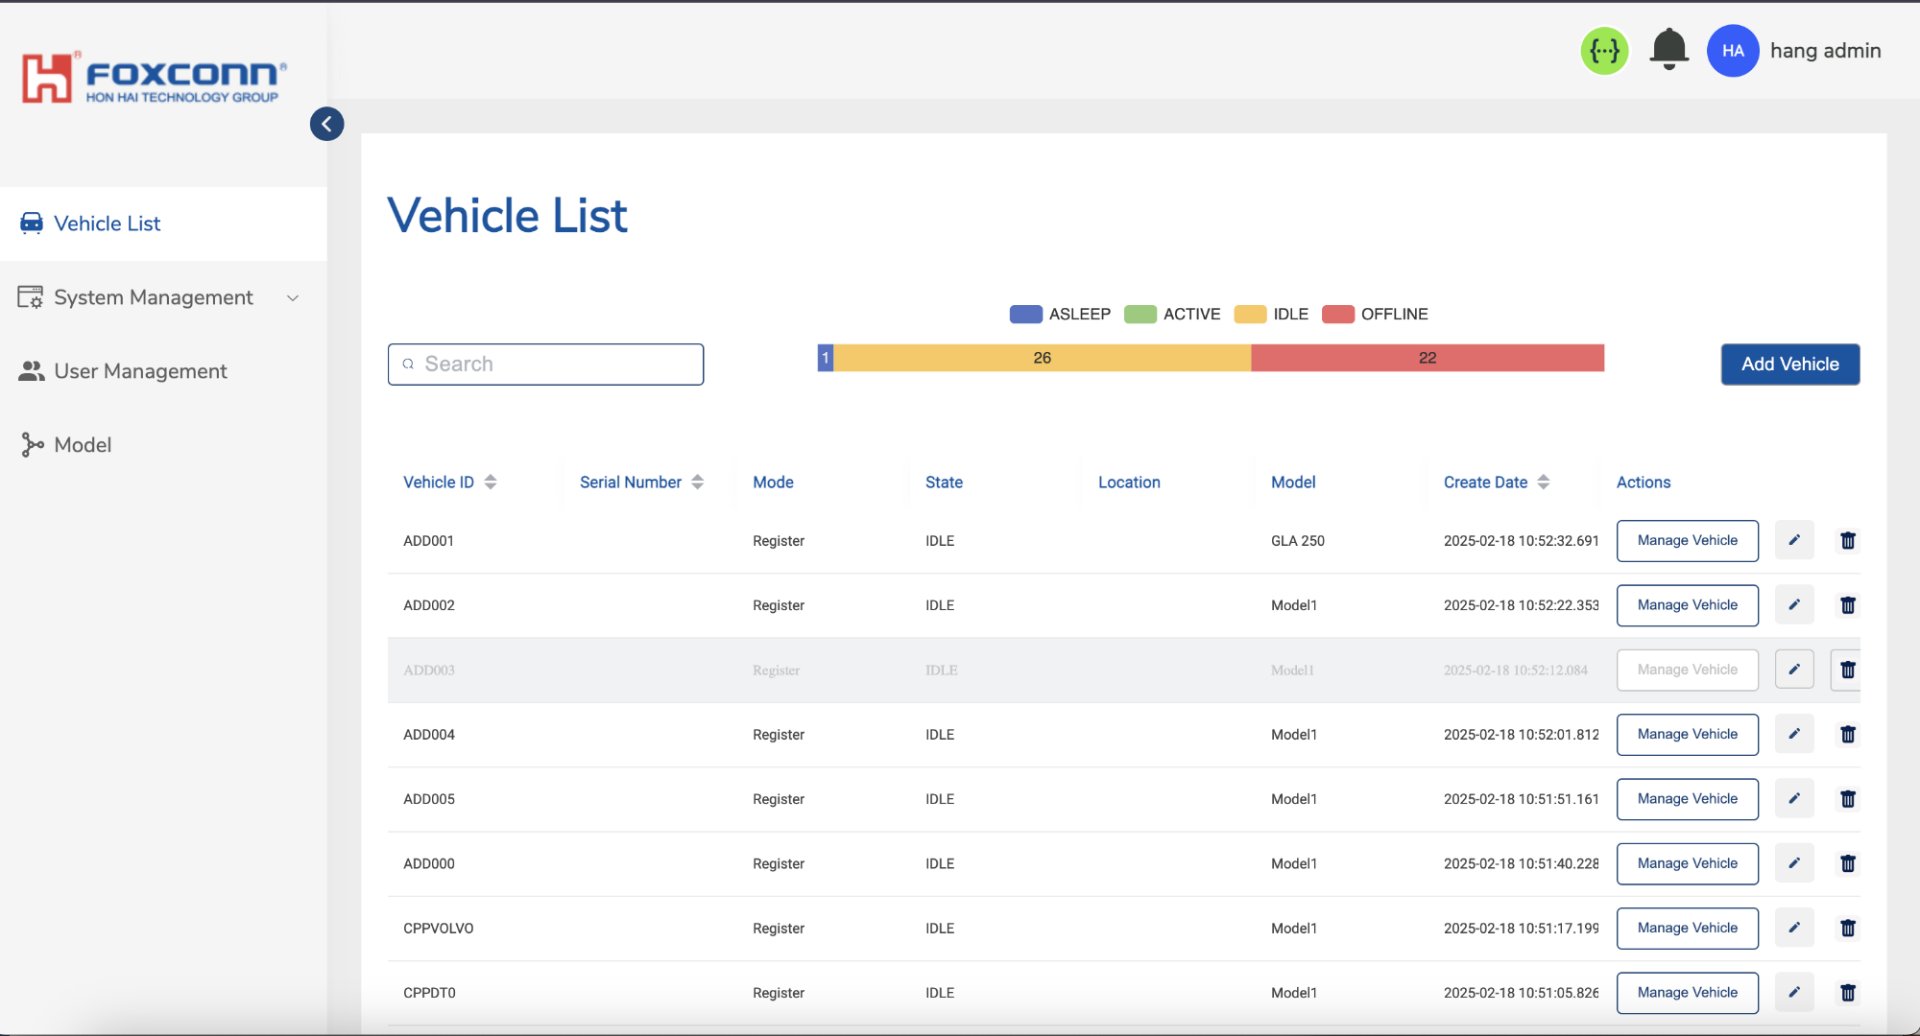Screen dimensions: 1920x1036
Task: Toggle the ACTIVE legend item
Action: click(x=1172, y=314)
